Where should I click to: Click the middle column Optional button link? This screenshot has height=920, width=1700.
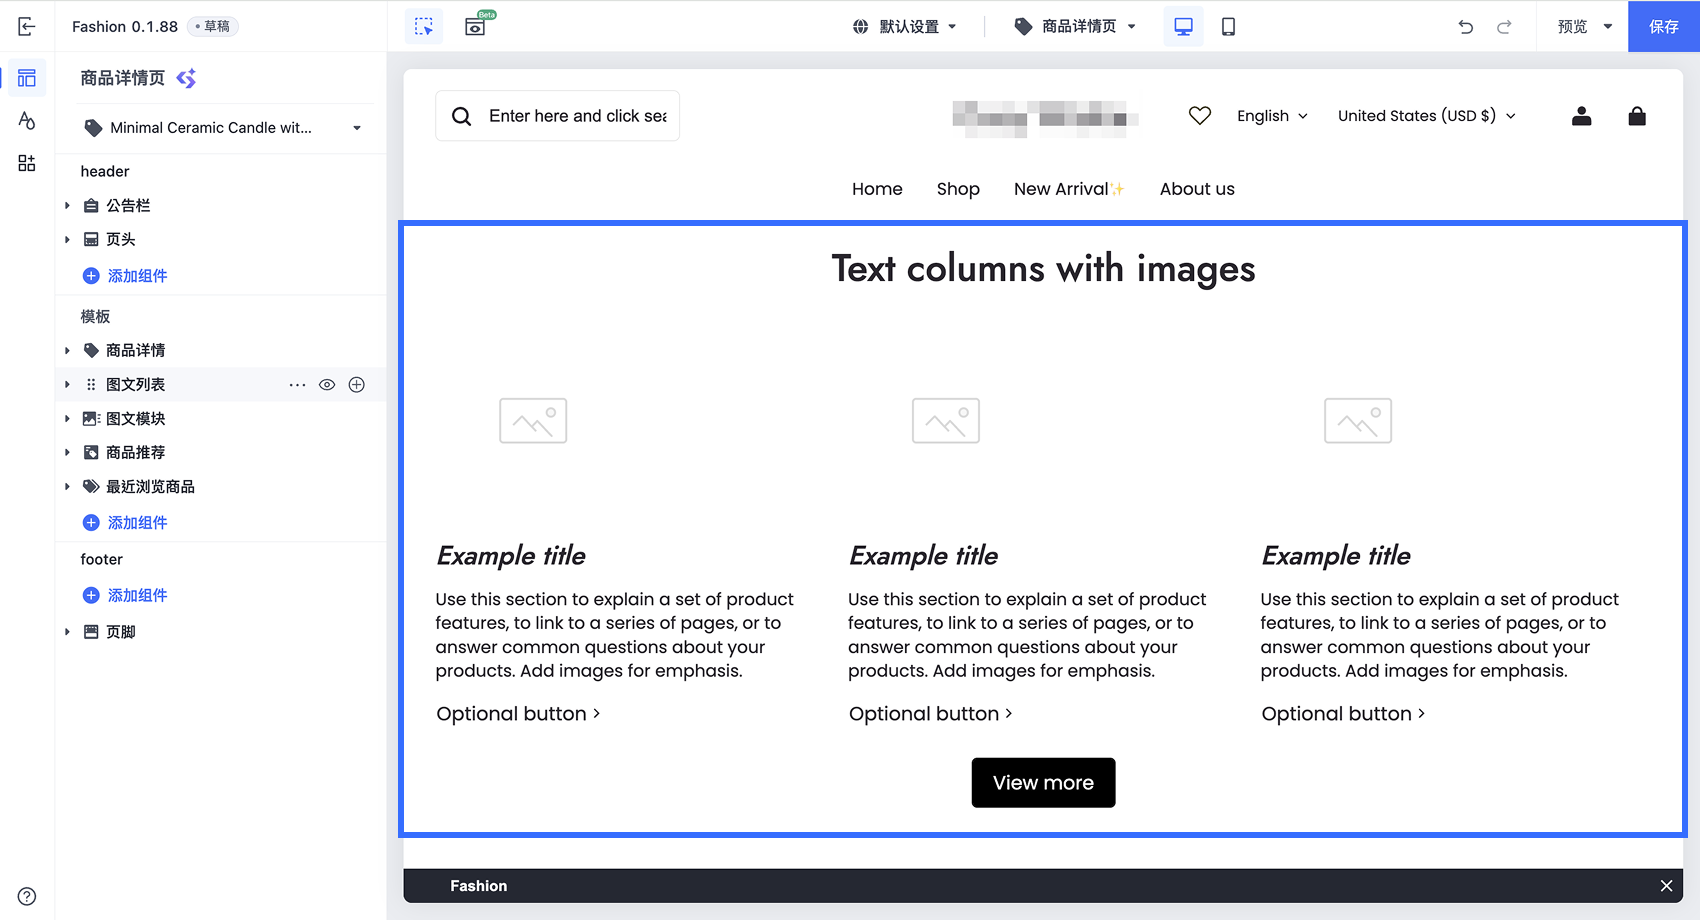(931, 714)
